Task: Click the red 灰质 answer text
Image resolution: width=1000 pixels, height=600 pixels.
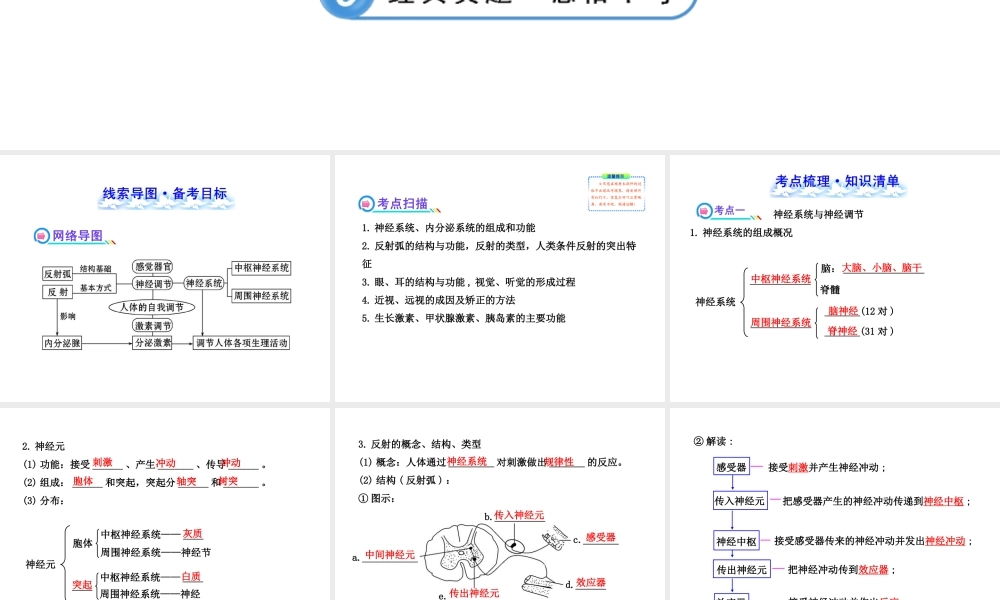Action: pos(192,534)
